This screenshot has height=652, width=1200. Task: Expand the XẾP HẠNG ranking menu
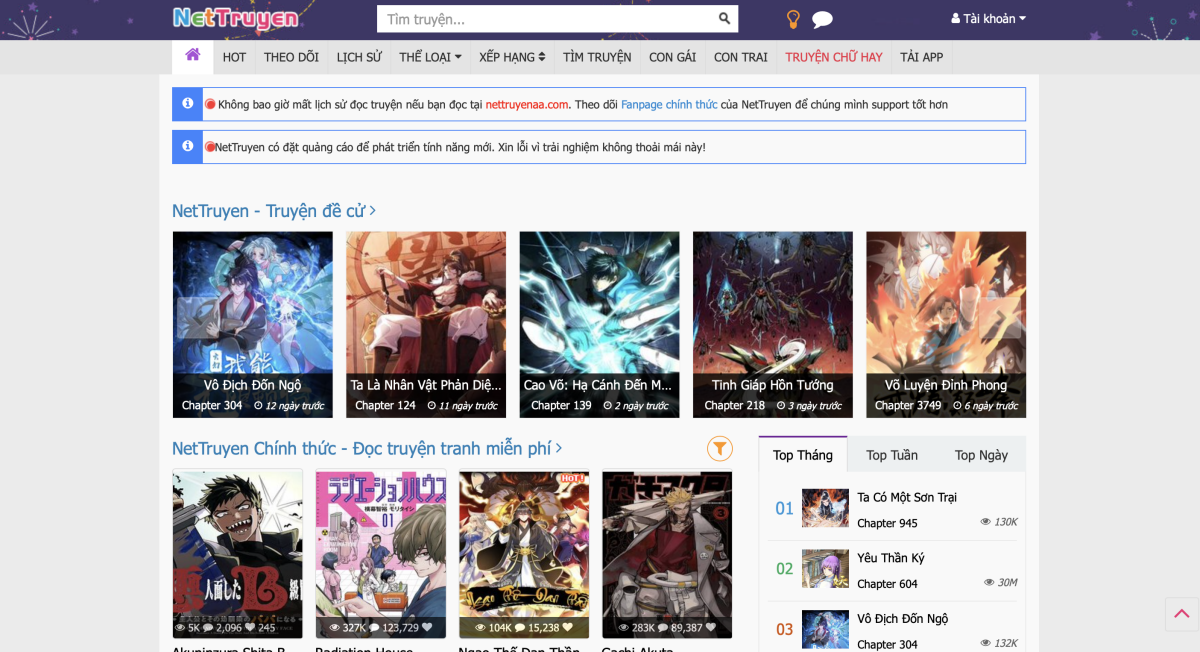pos(512,57)
